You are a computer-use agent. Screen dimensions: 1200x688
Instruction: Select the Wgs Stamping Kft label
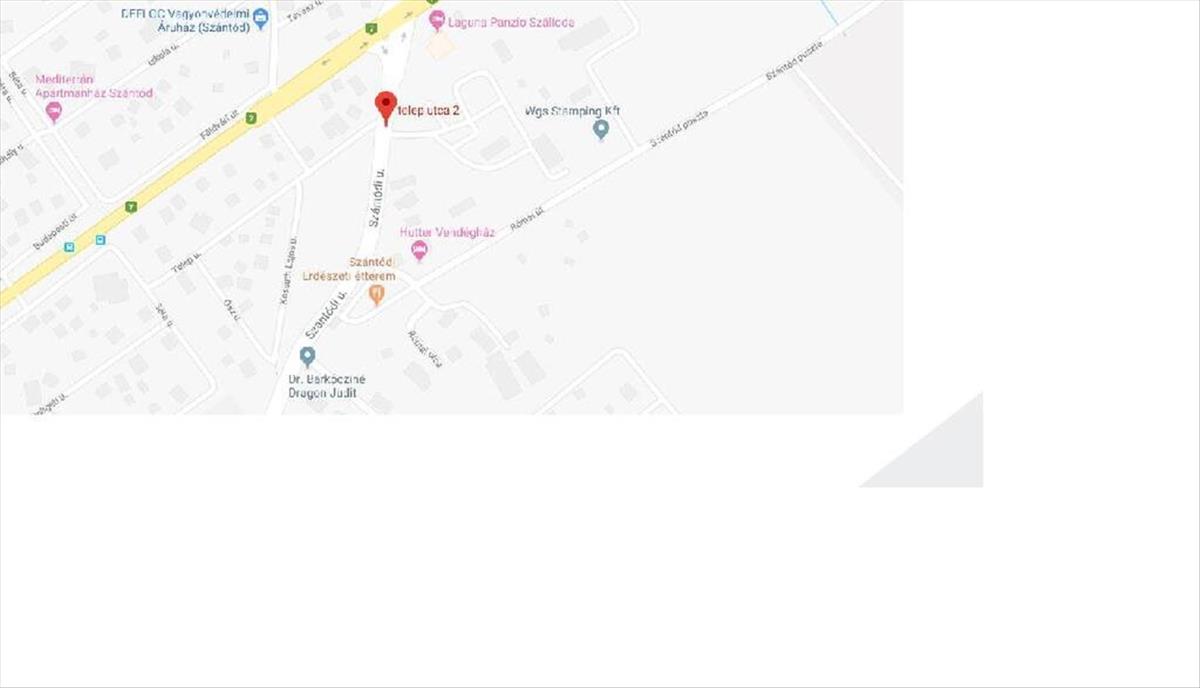pos(572,111)
